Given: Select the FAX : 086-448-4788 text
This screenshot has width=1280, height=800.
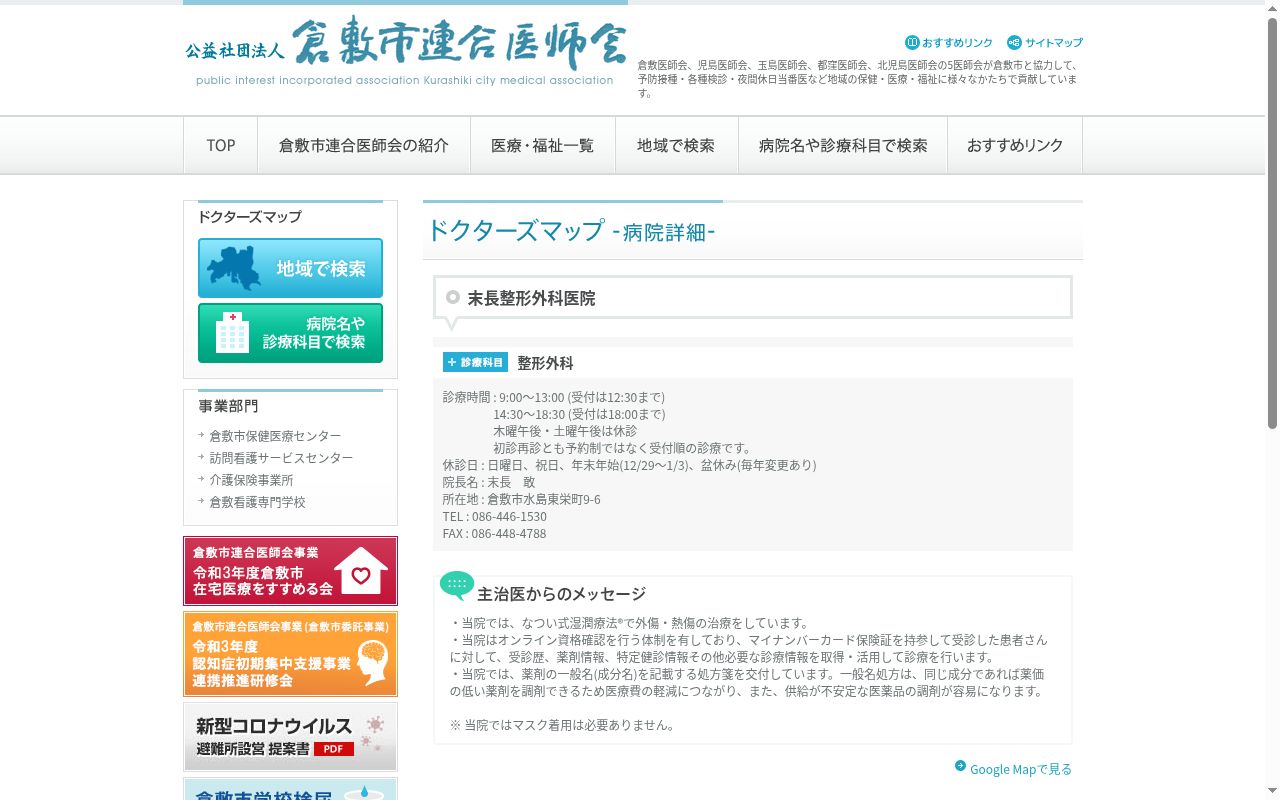Looking at the screenshot, I should point(495,533).
